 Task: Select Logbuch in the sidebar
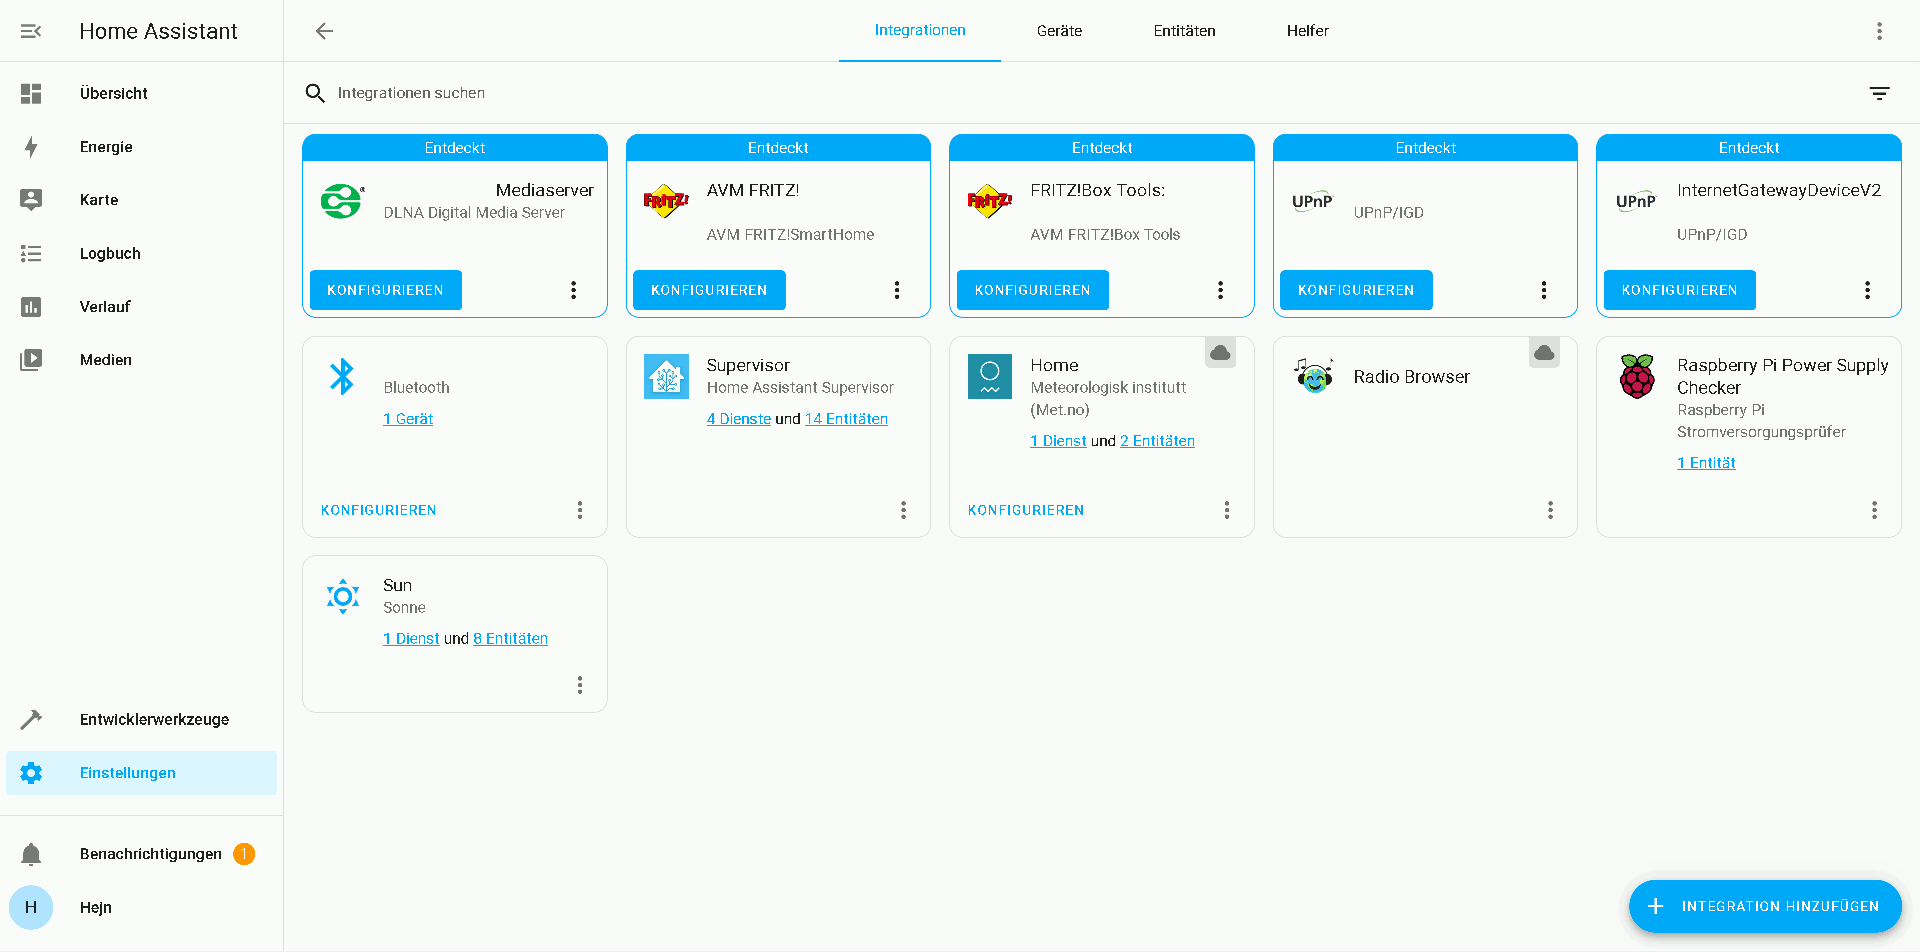(x=141, y=254)
